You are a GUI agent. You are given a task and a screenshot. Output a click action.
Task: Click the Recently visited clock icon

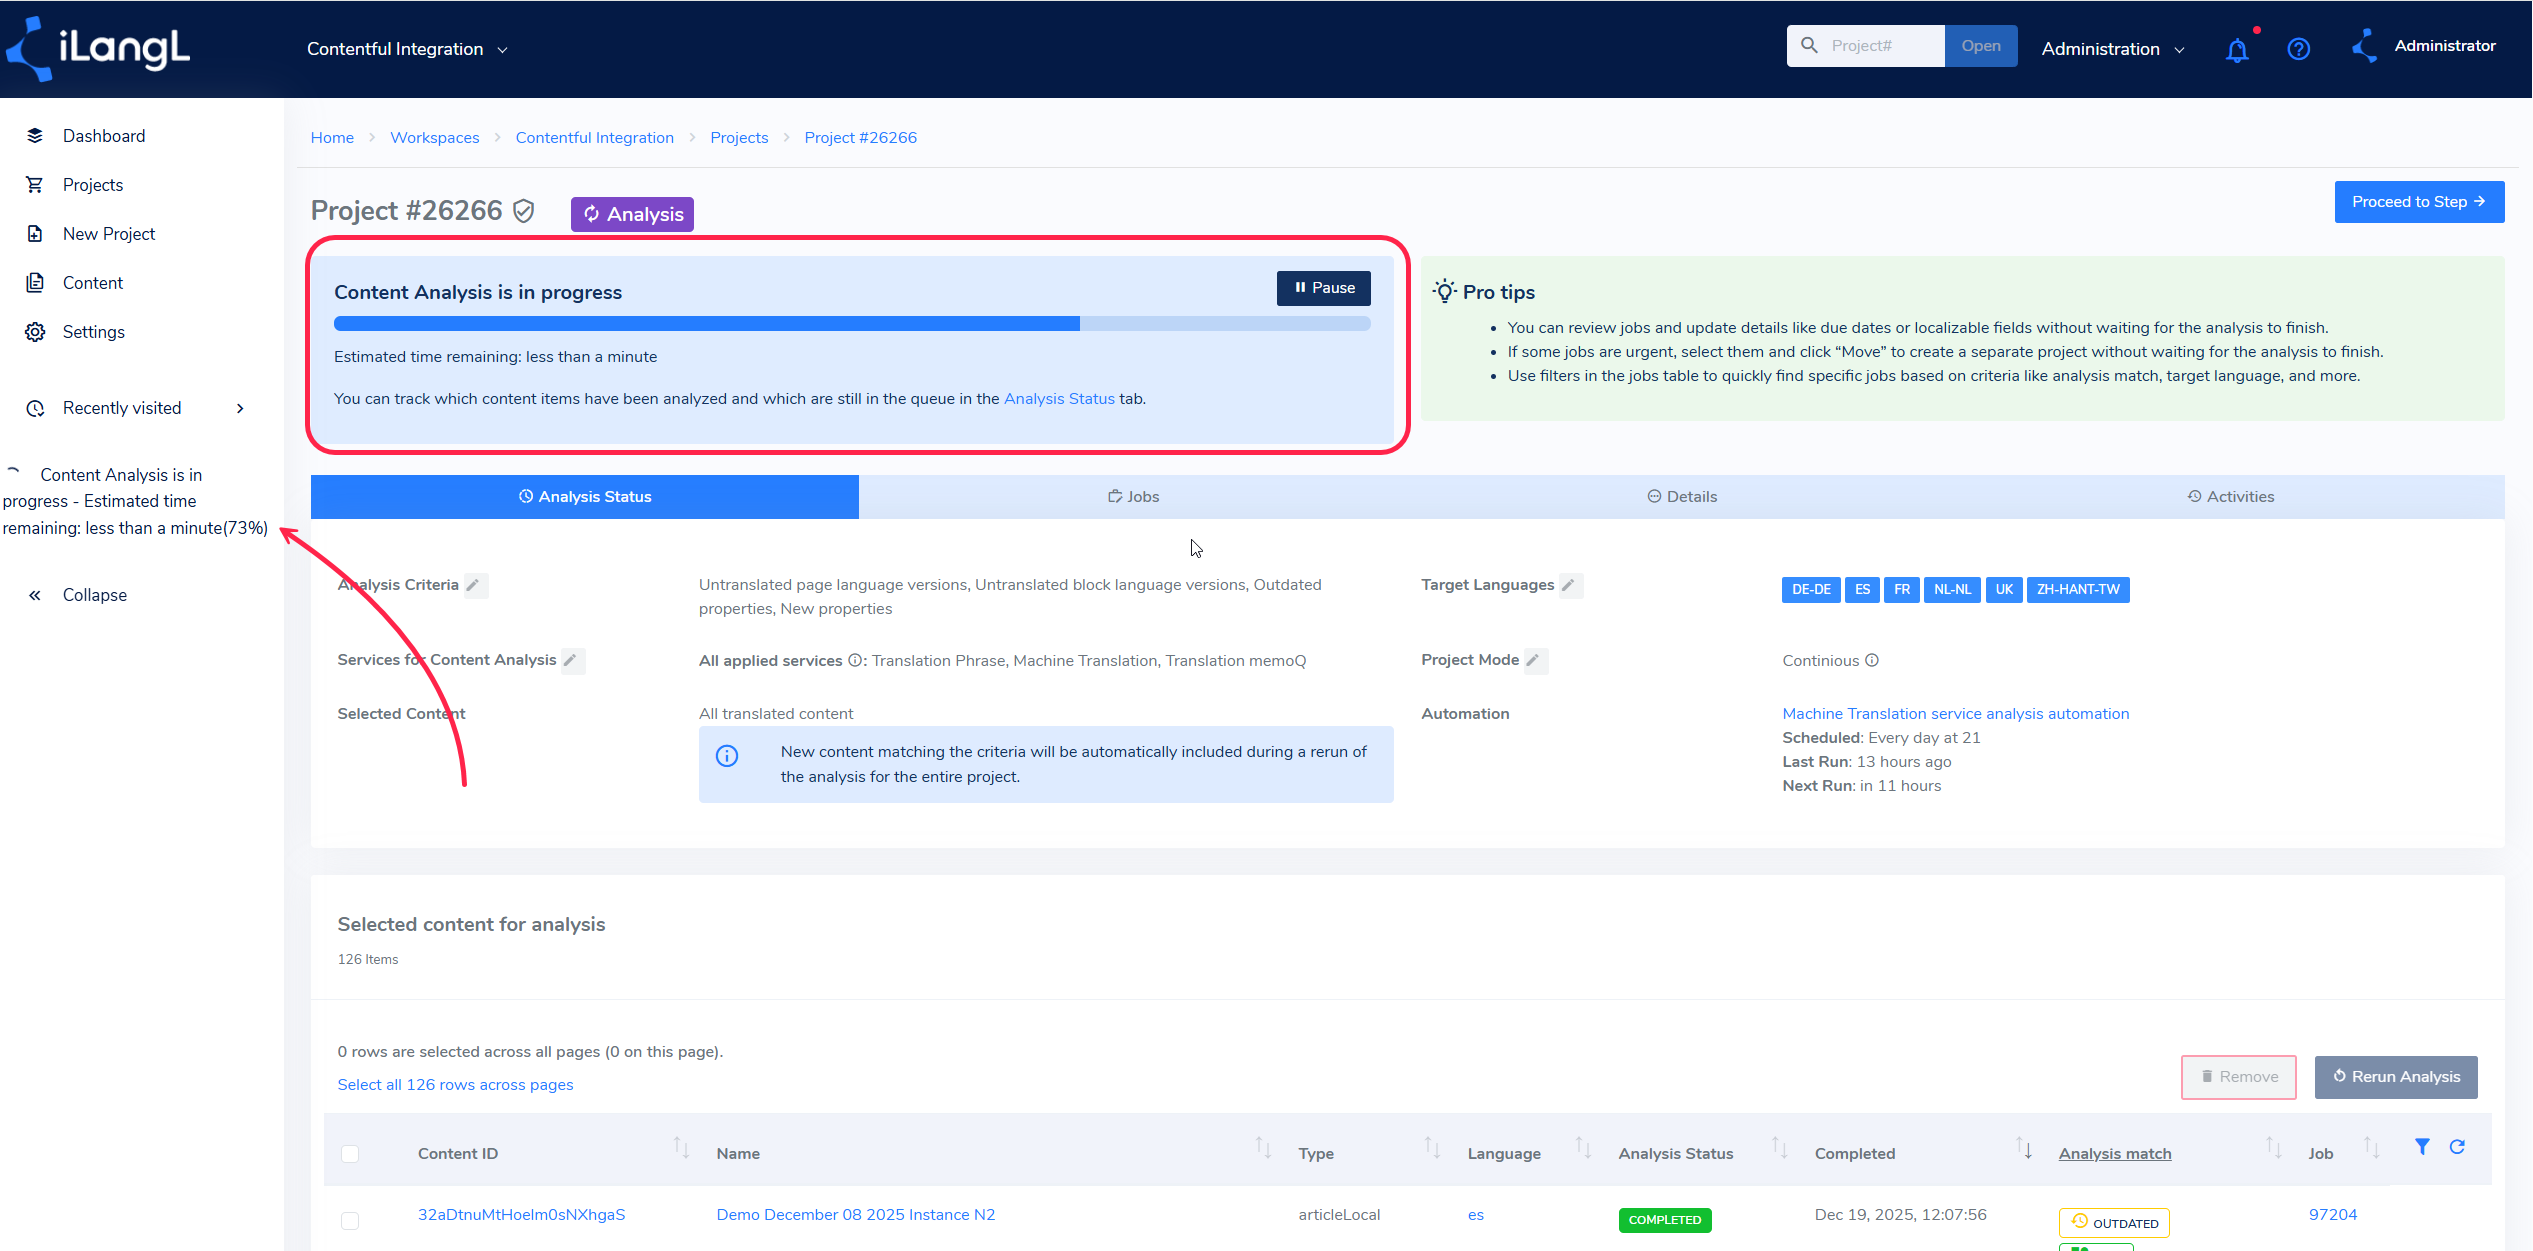click(35, 408)
